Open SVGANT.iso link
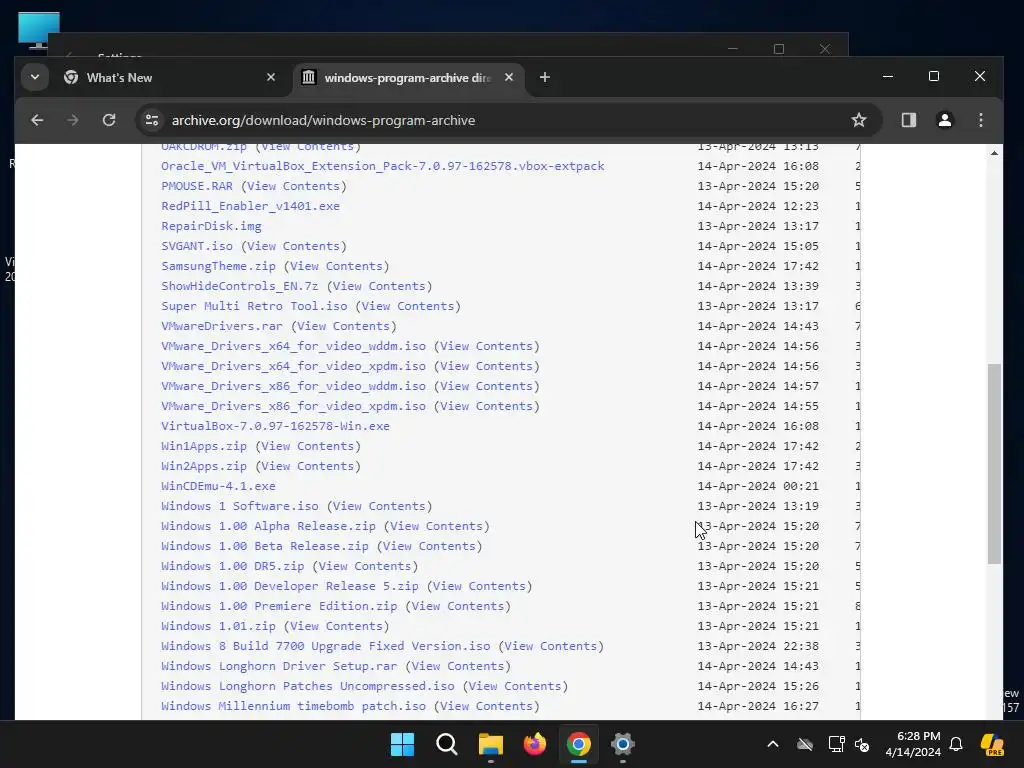The image size is (1024, 768). click(x=197, y=246)
